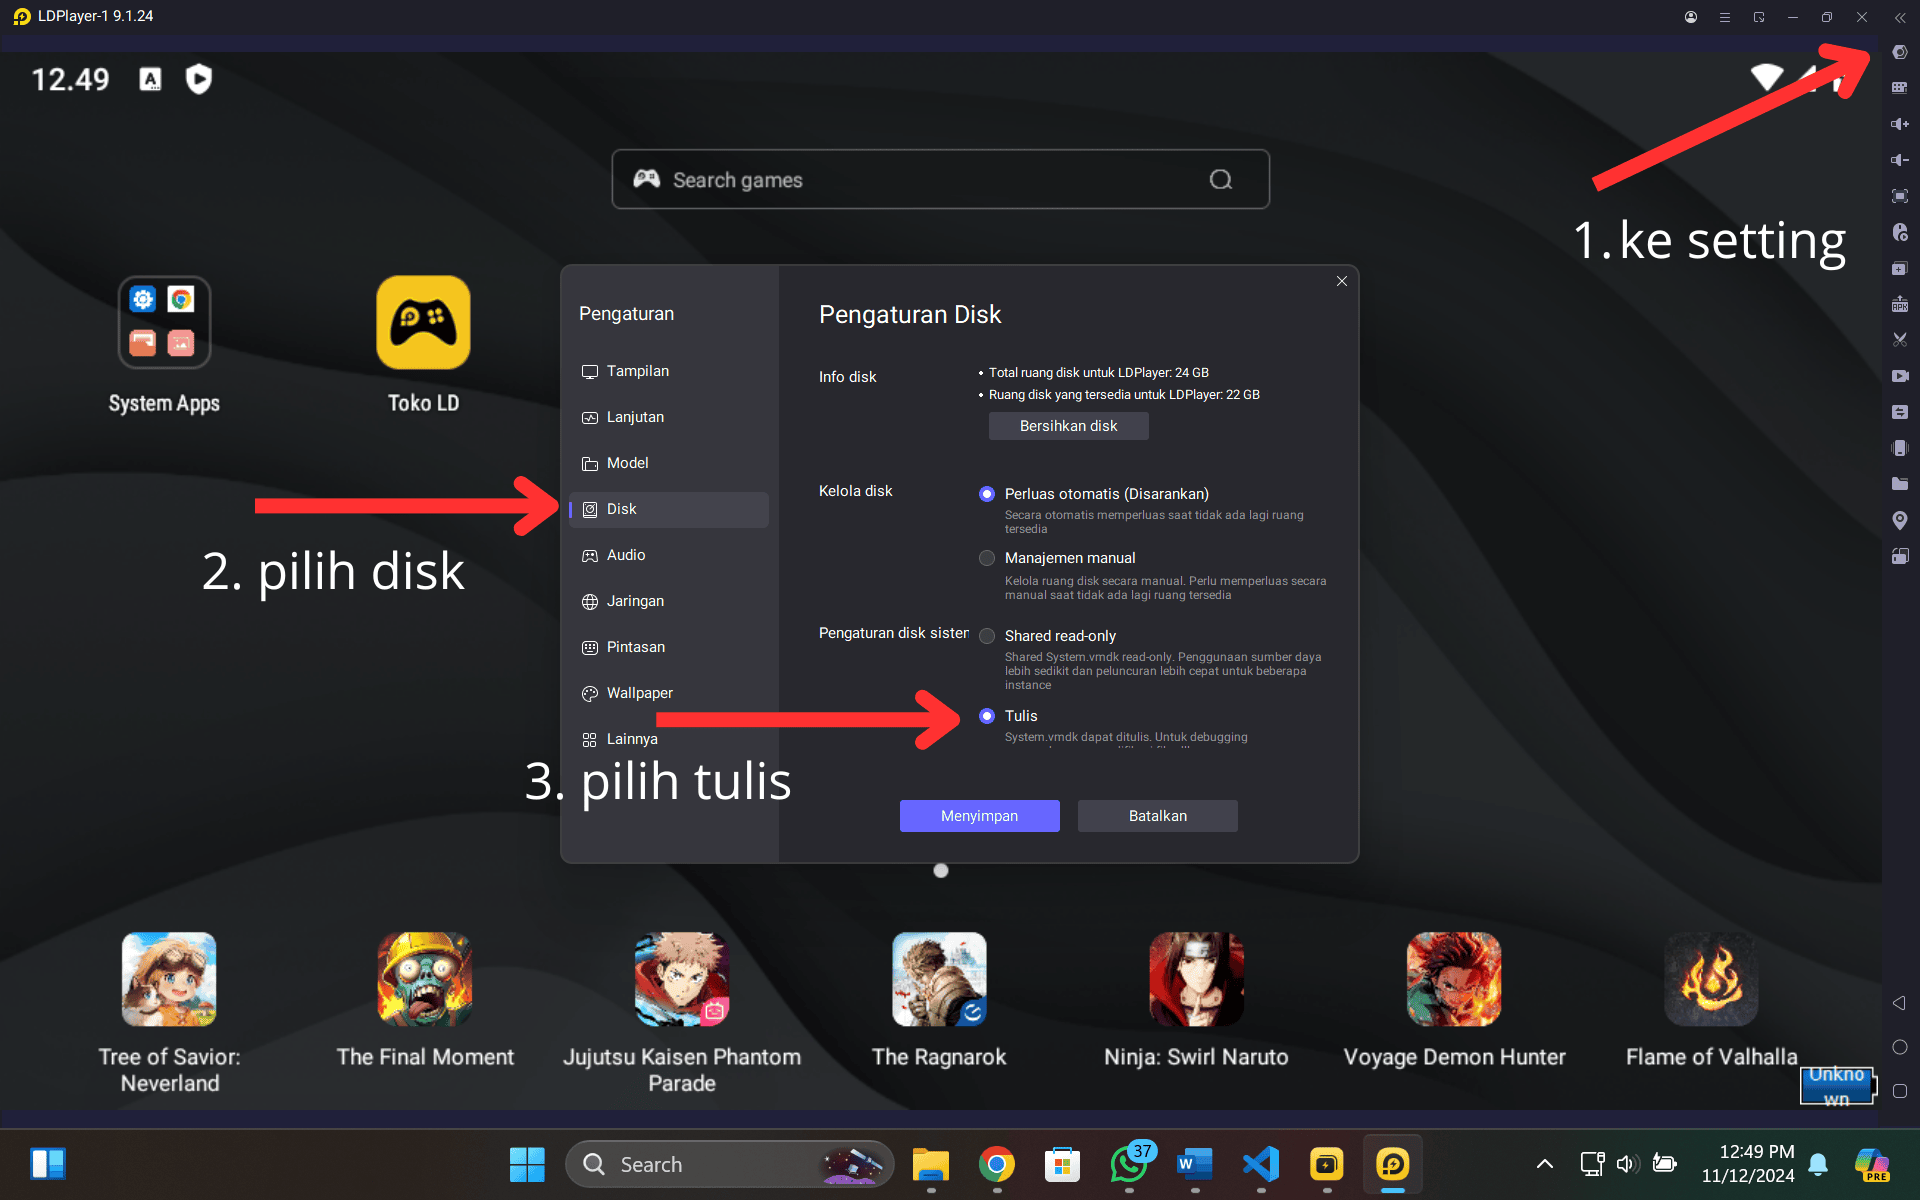Screen dimensions: 1920x1200
Task: Switch to the Audio settings tab
Action: pyautogui.click(x=626, y=555)
